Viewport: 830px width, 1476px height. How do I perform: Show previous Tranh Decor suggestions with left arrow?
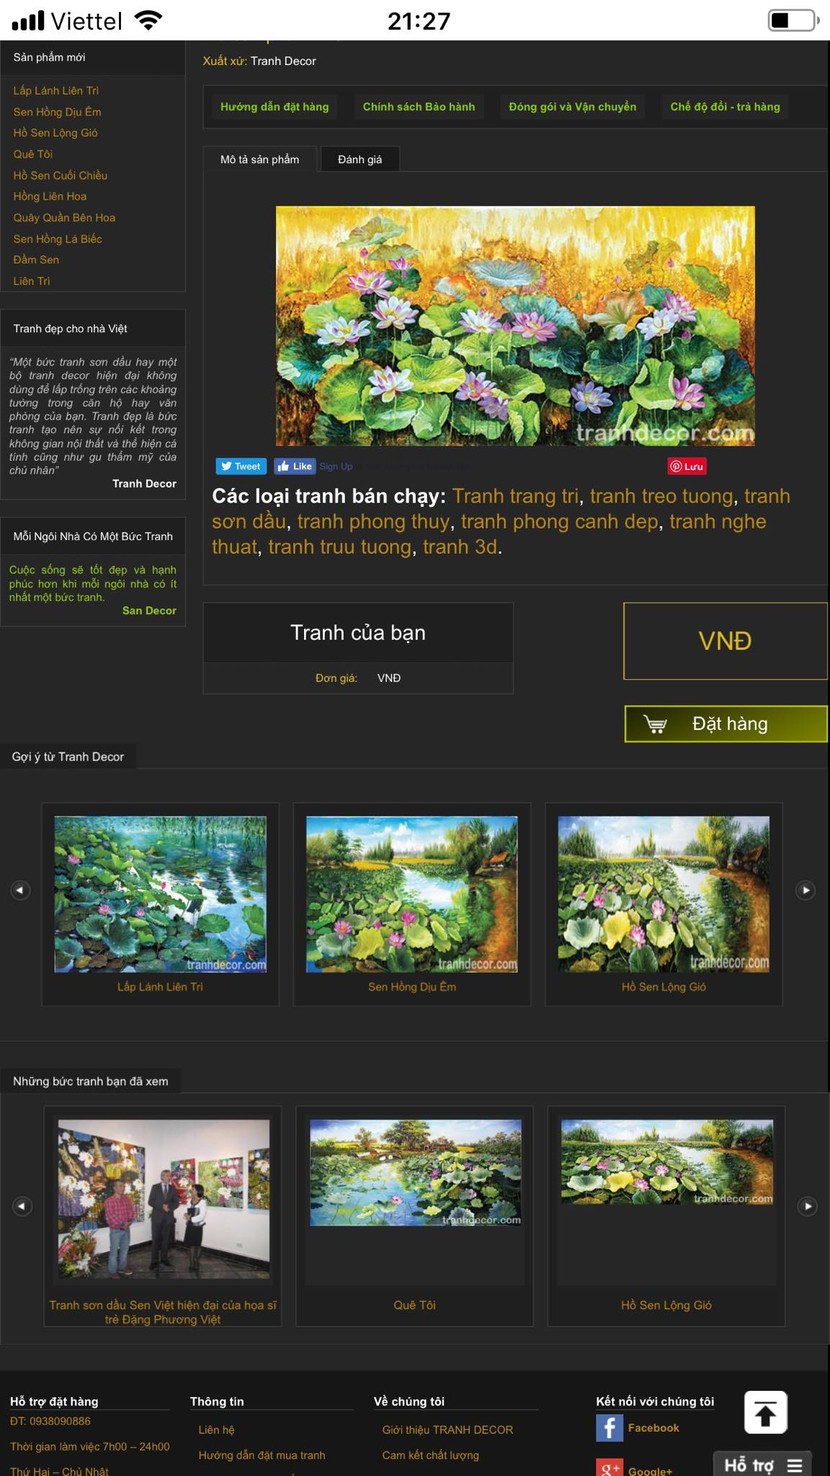pos(20,890)
